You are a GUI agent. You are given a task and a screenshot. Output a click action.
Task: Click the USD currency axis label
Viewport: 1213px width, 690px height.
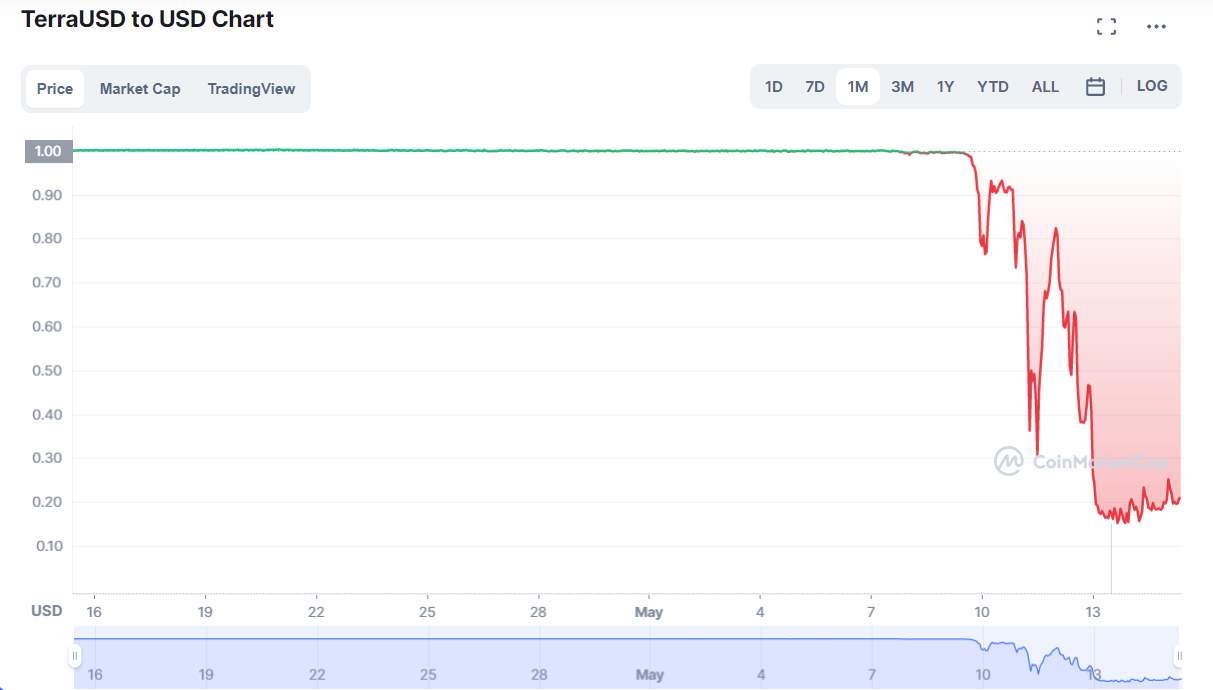click(46, 611)
